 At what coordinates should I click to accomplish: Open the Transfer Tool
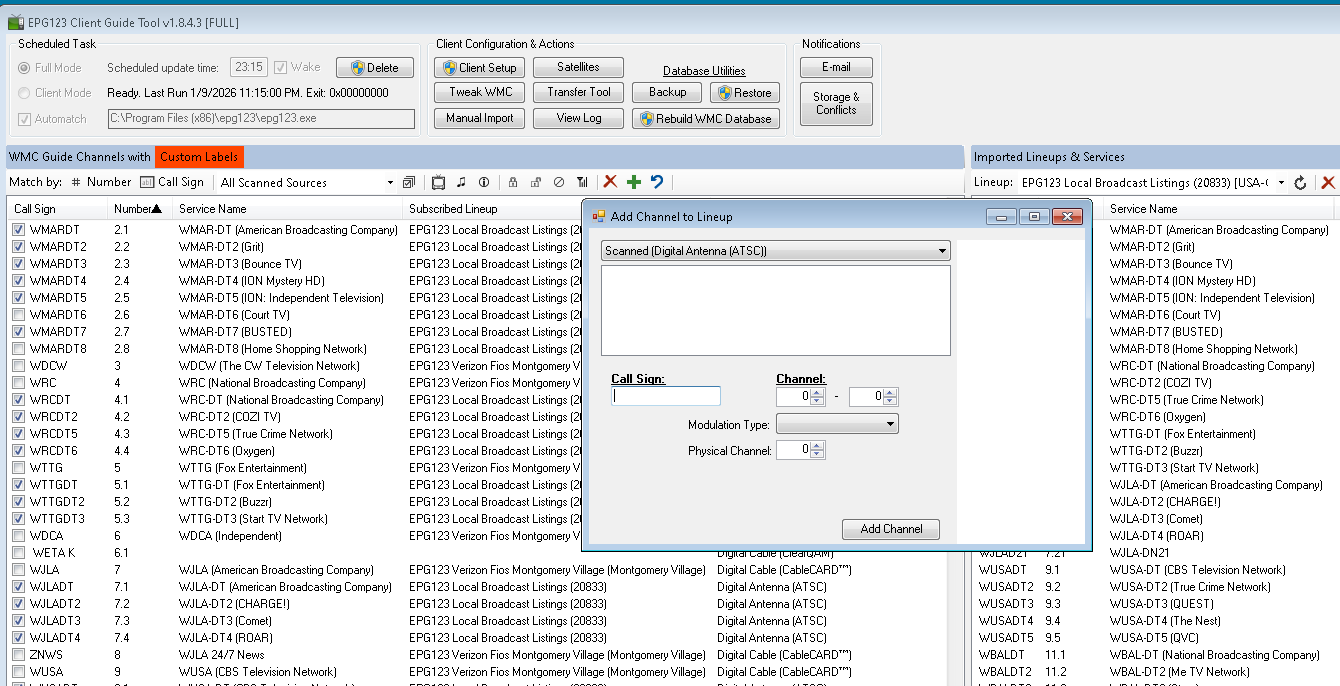click(x=578, y=92)
